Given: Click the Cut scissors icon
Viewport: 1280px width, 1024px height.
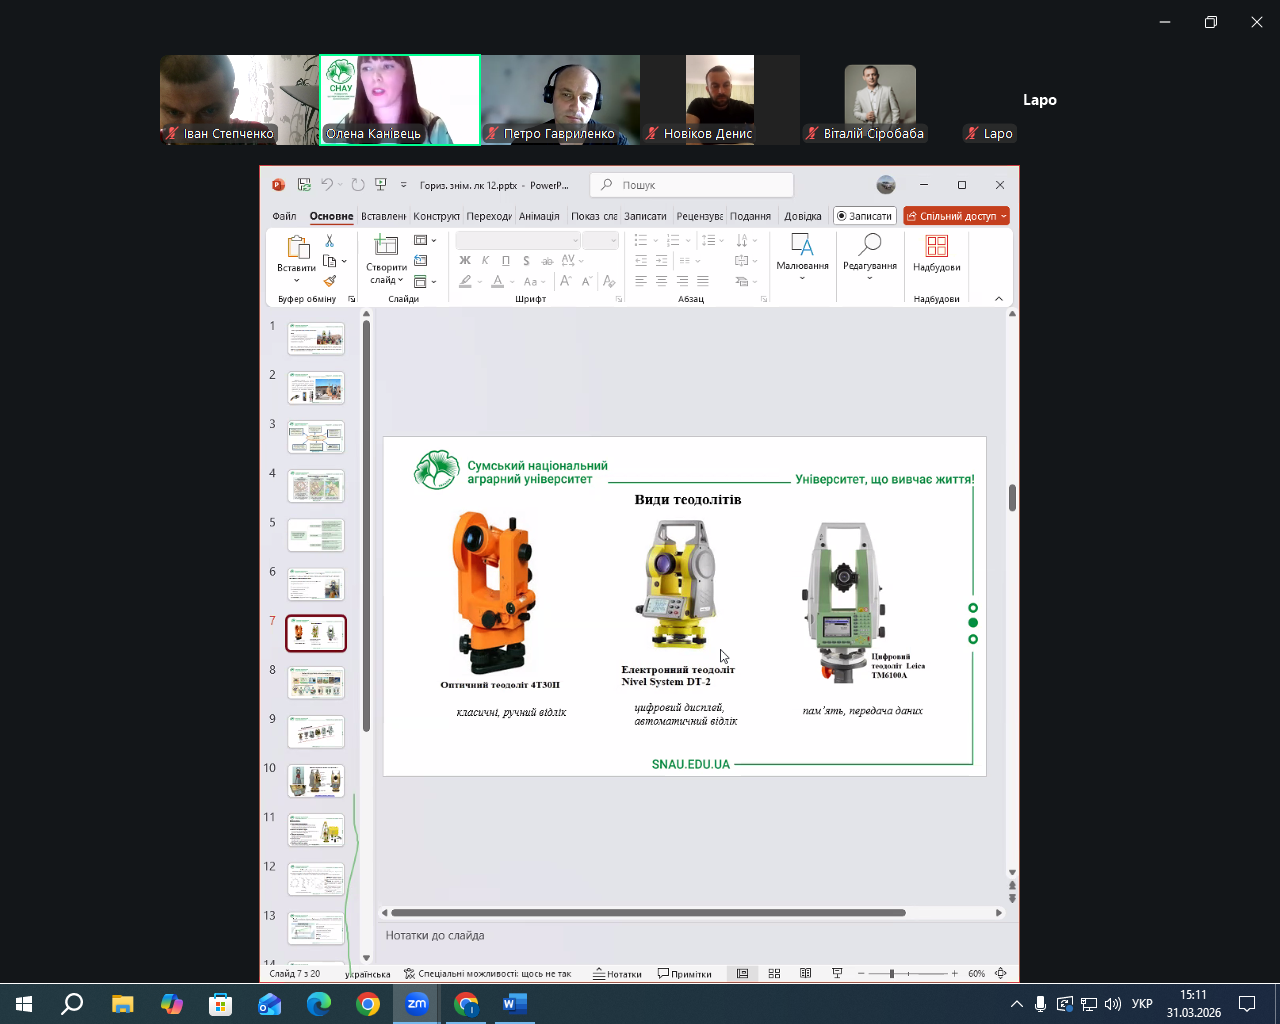Looking at the screenshot, I should pyautogui.click(x=329, y=241).
